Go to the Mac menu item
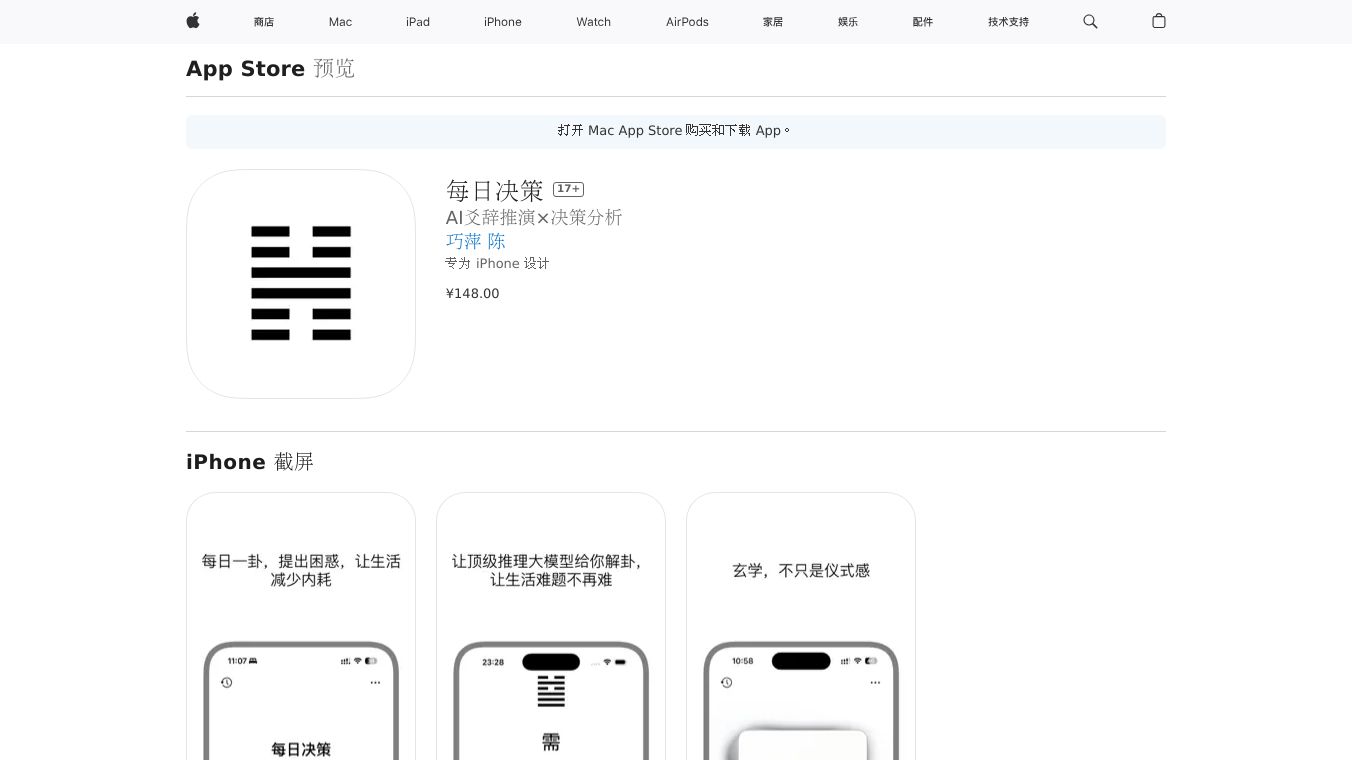Viewport: 1352px width, 760px height. pos(340,22)
